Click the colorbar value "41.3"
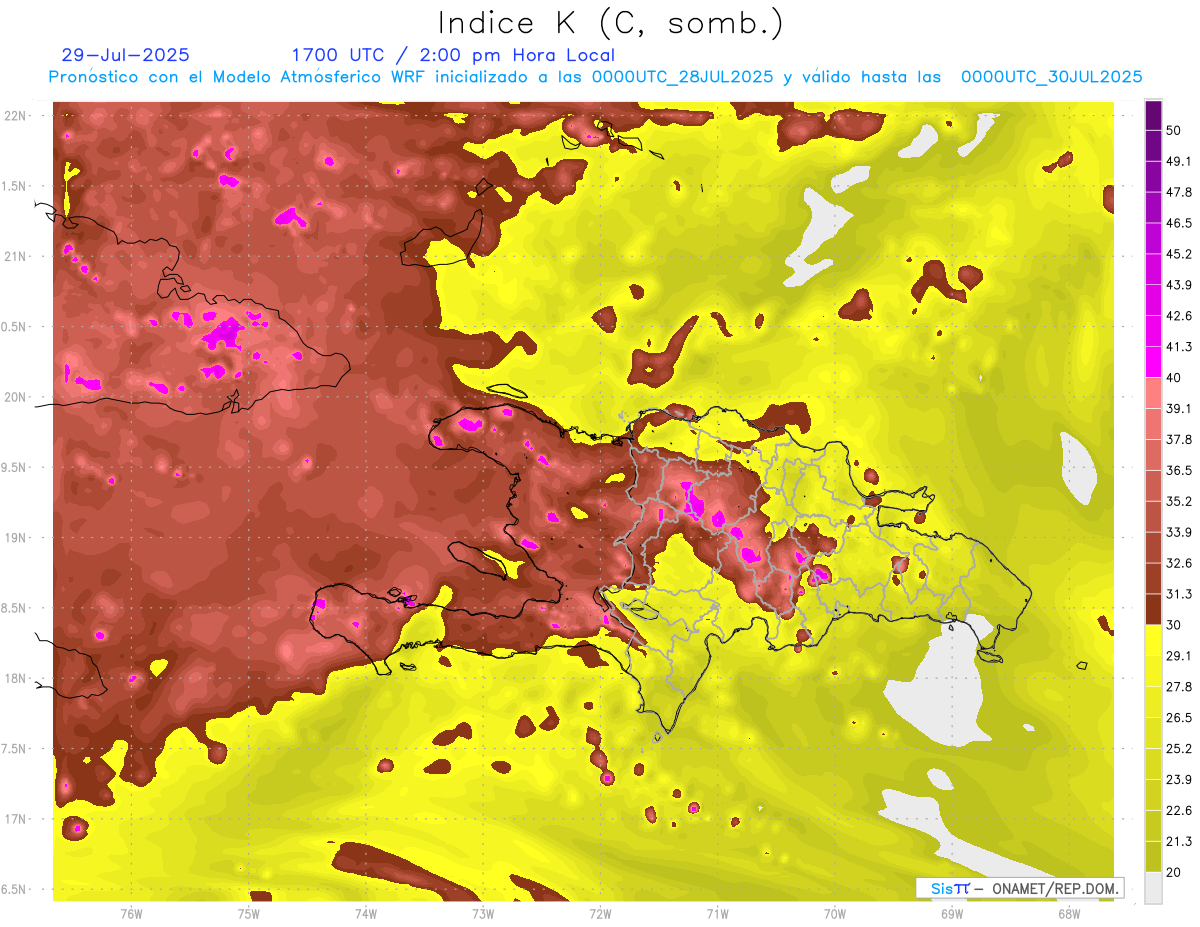 1179,347
